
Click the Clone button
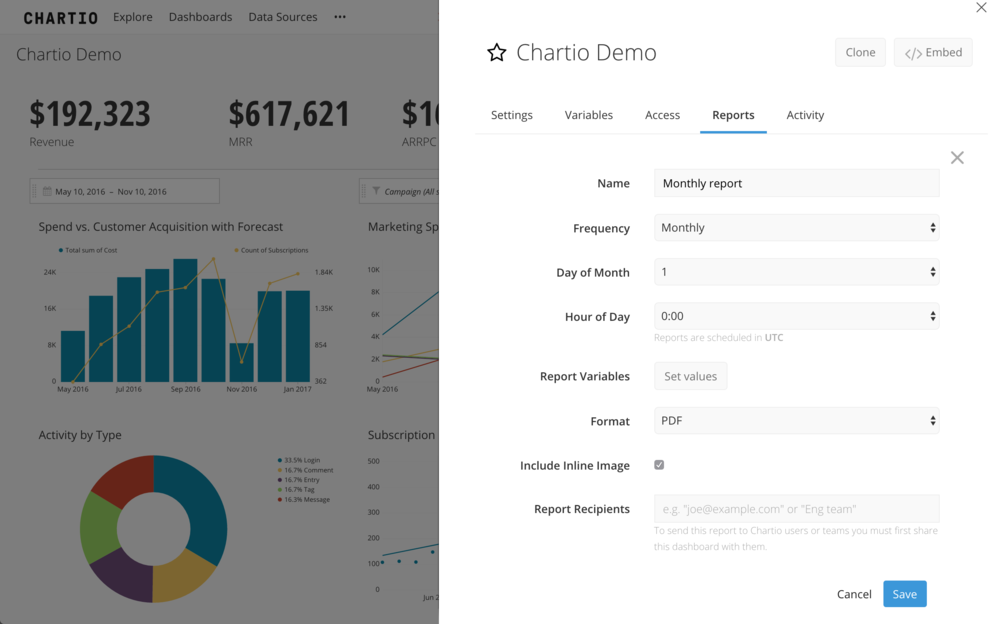point(860,52)
